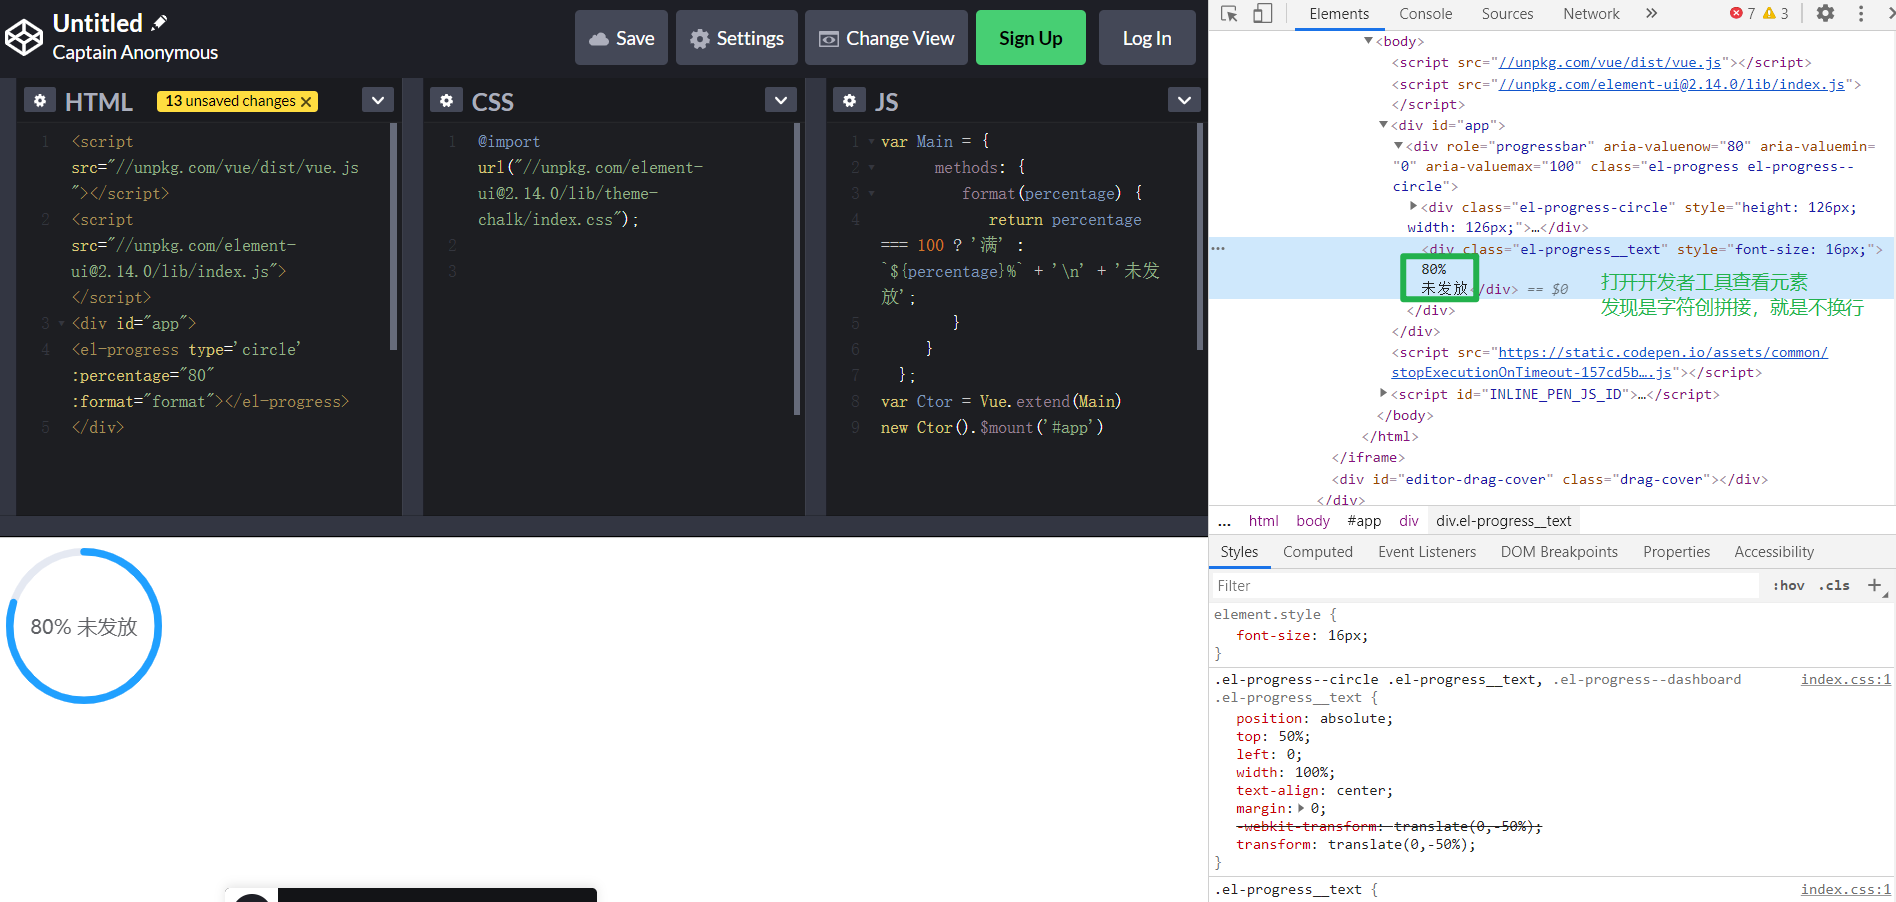Open DevTools settings gear
Screen dimensions: 1896x902
1825,14
